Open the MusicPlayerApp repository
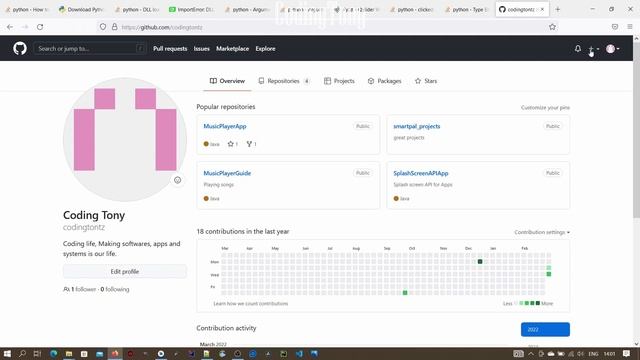640x360 pixels. pos(225,126)
